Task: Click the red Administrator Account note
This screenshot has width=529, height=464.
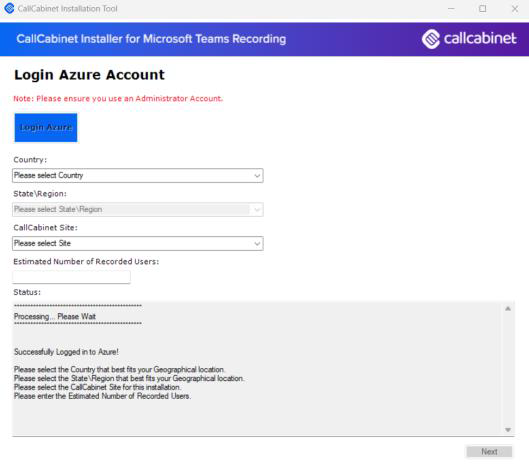Action: tap(118, 99)
